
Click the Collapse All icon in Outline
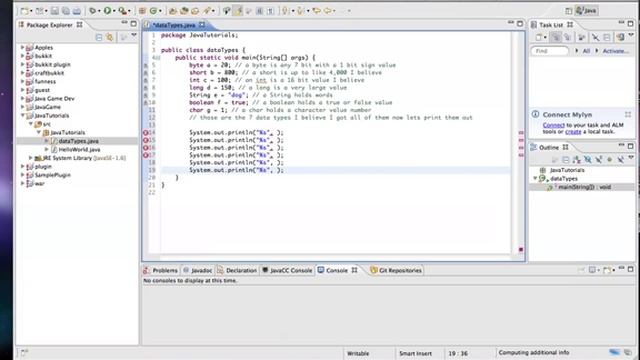565,160
